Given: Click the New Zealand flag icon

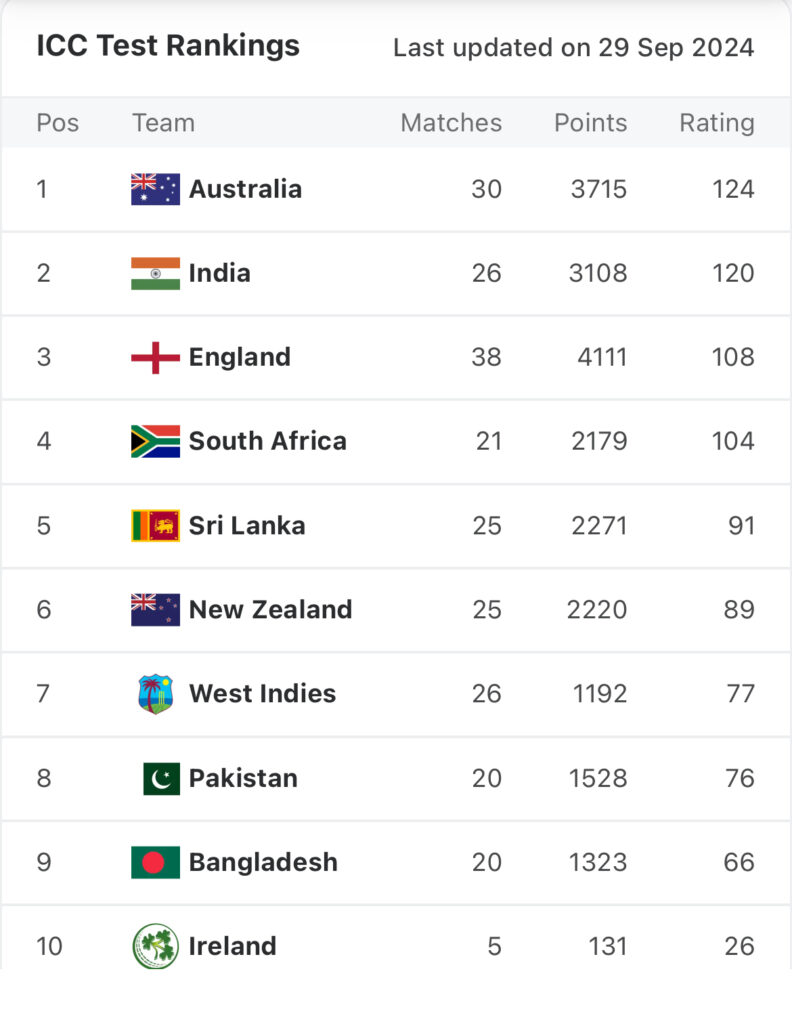Looking at the screenshot, I should tap(155, 610).
